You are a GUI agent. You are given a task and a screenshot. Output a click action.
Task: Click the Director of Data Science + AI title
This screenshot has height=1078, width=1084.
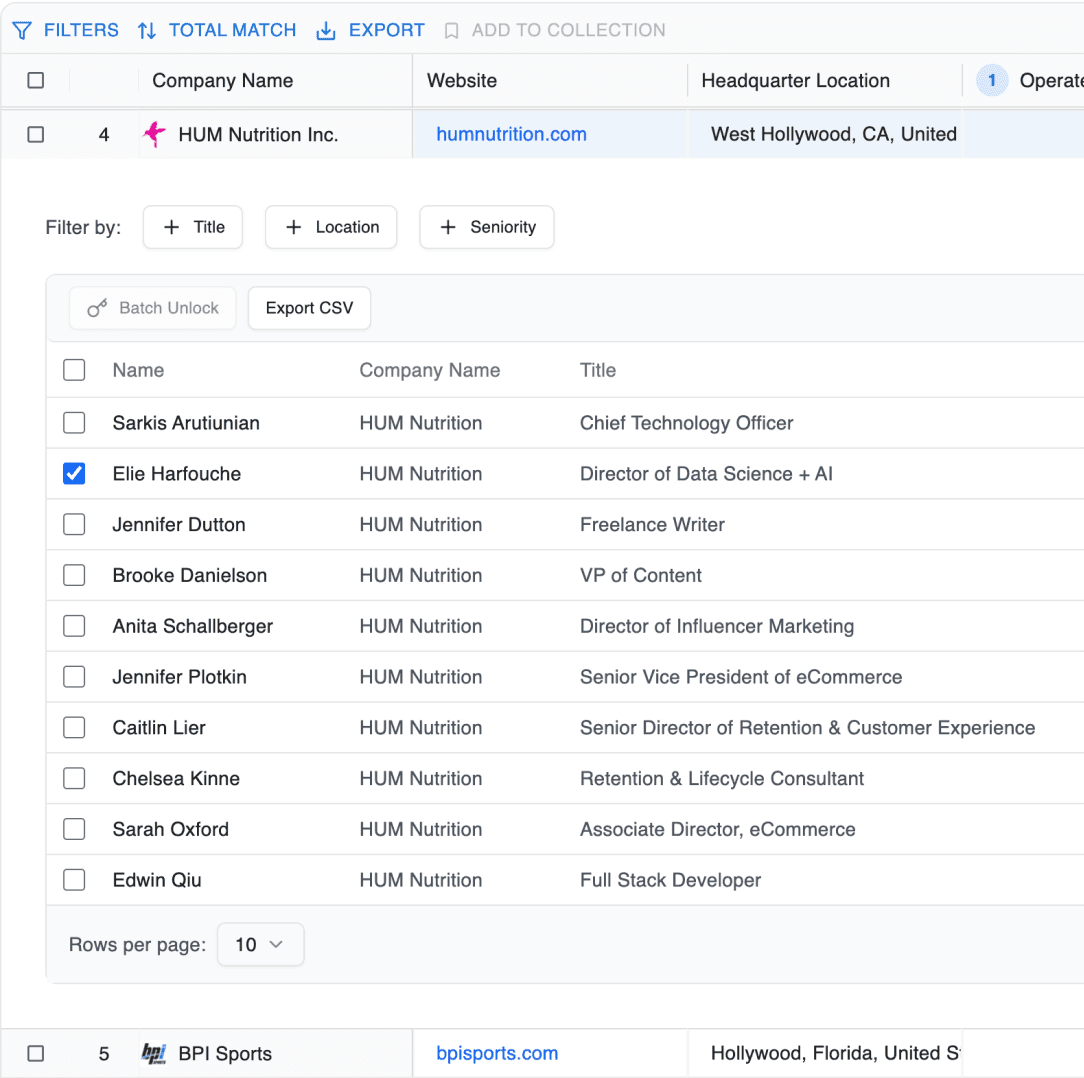(x=707, y=474)
